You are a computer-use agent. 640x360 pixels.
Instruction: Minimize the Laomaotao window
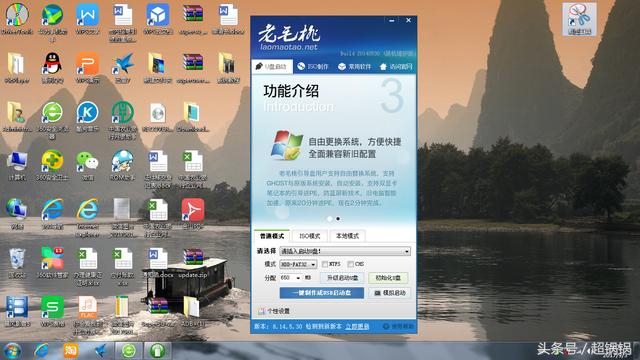pyautogui.click(x=391, y=20)
